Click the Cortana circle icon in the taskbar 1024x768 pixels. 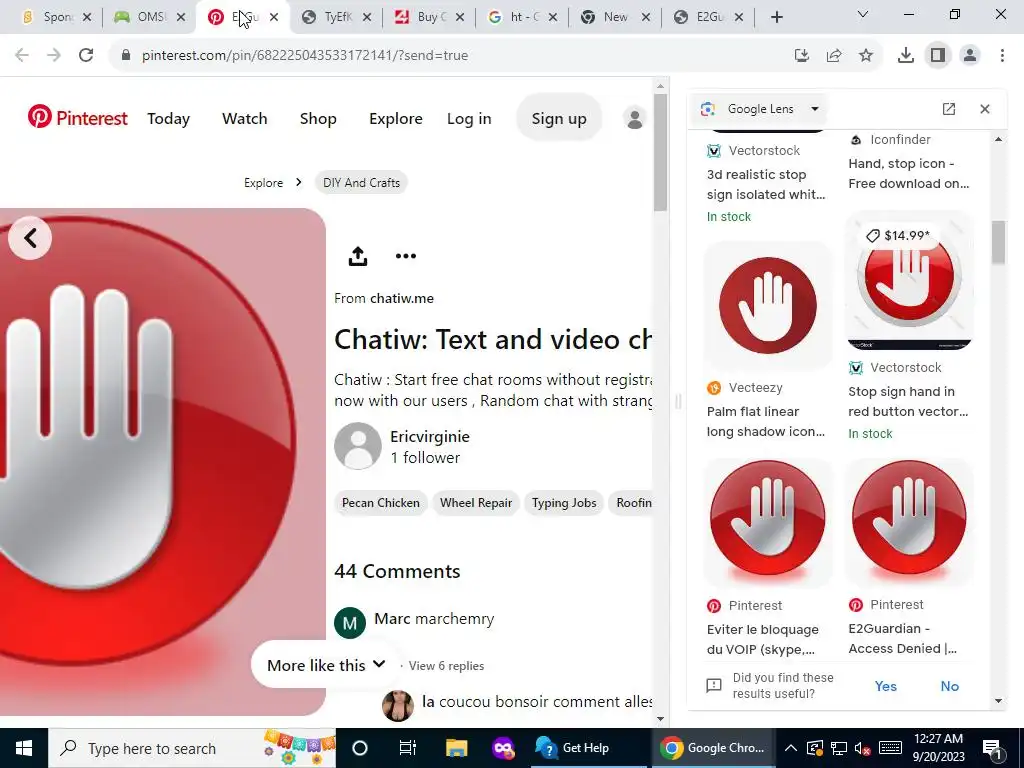click(x=360, y=748)
